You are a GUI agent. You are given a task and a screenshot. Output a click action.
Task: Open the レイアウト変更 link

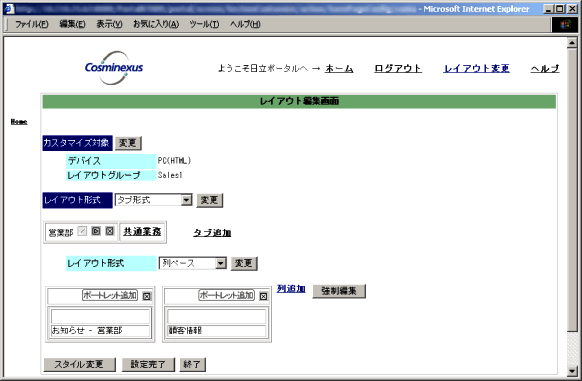pyautogui.click(x=477, y=68)
